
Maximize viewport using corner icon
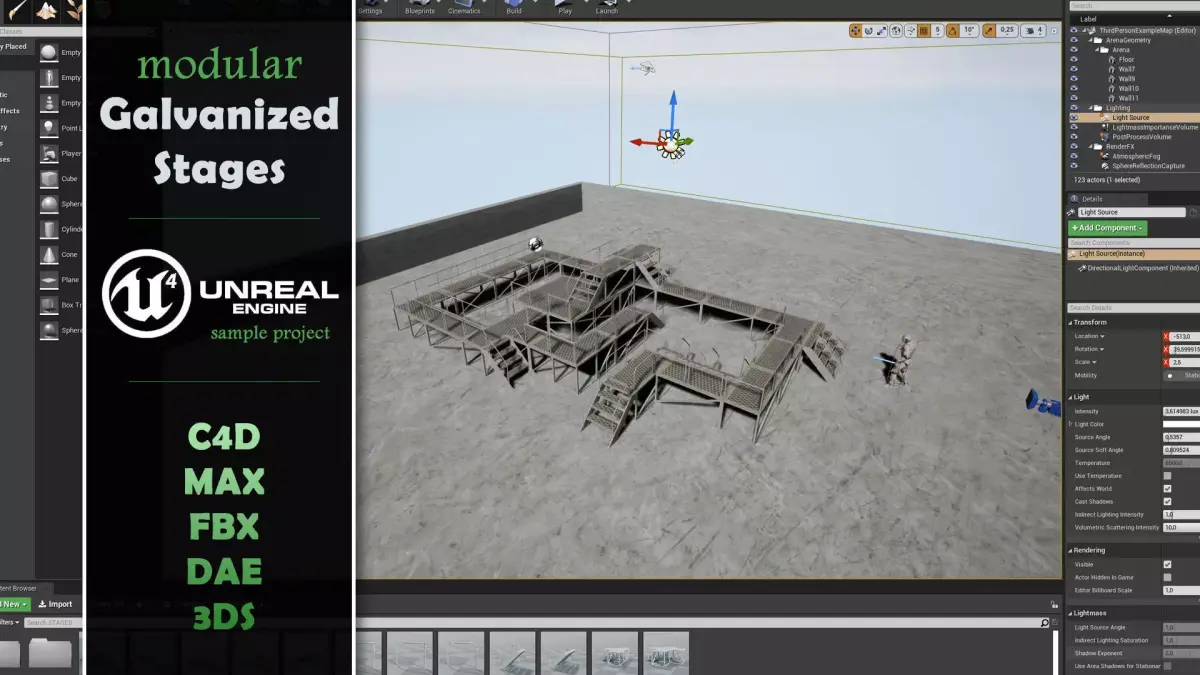[1055, 31]
